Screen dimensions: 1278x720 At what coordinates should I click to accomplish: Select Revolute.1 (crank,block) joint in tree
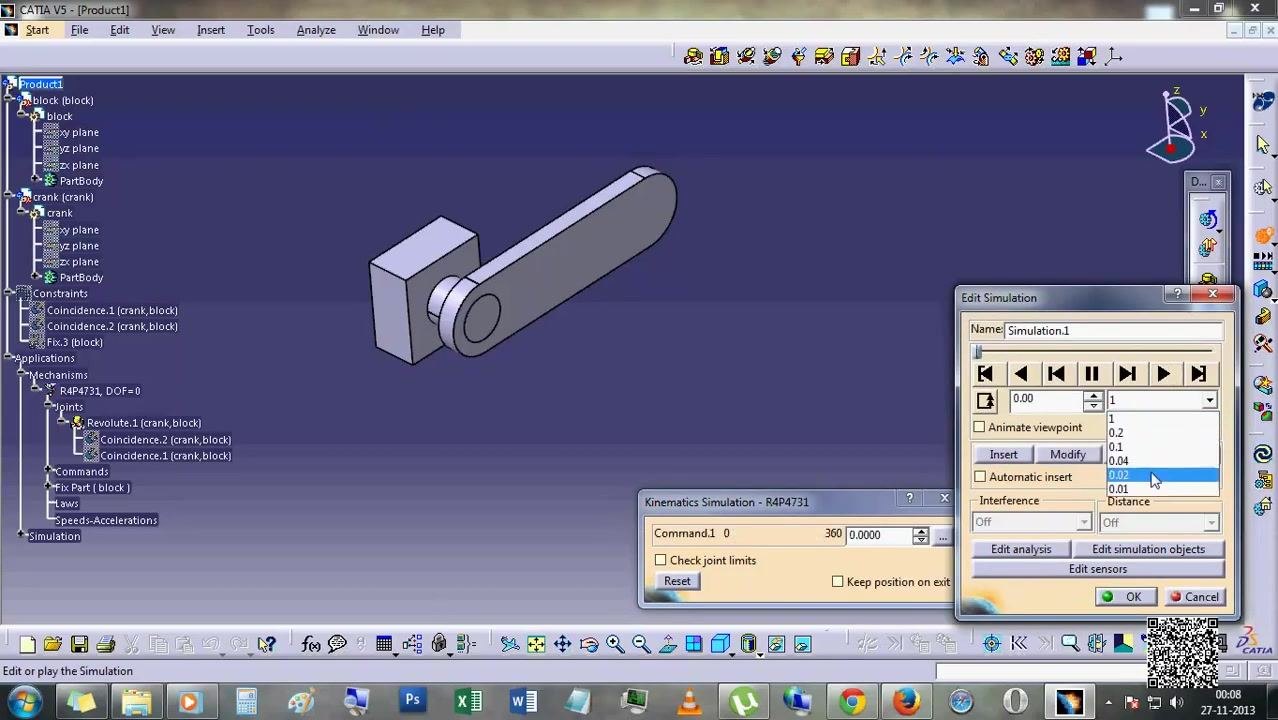click(143, 423)
